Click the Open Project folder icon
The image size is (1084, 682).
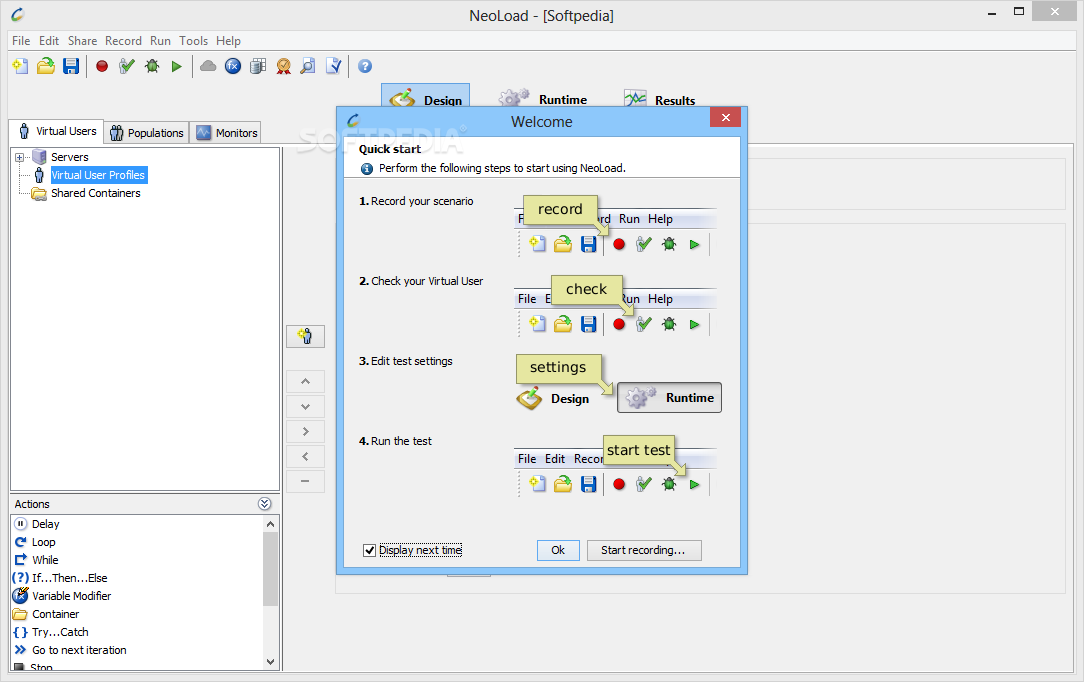point(46,66)
